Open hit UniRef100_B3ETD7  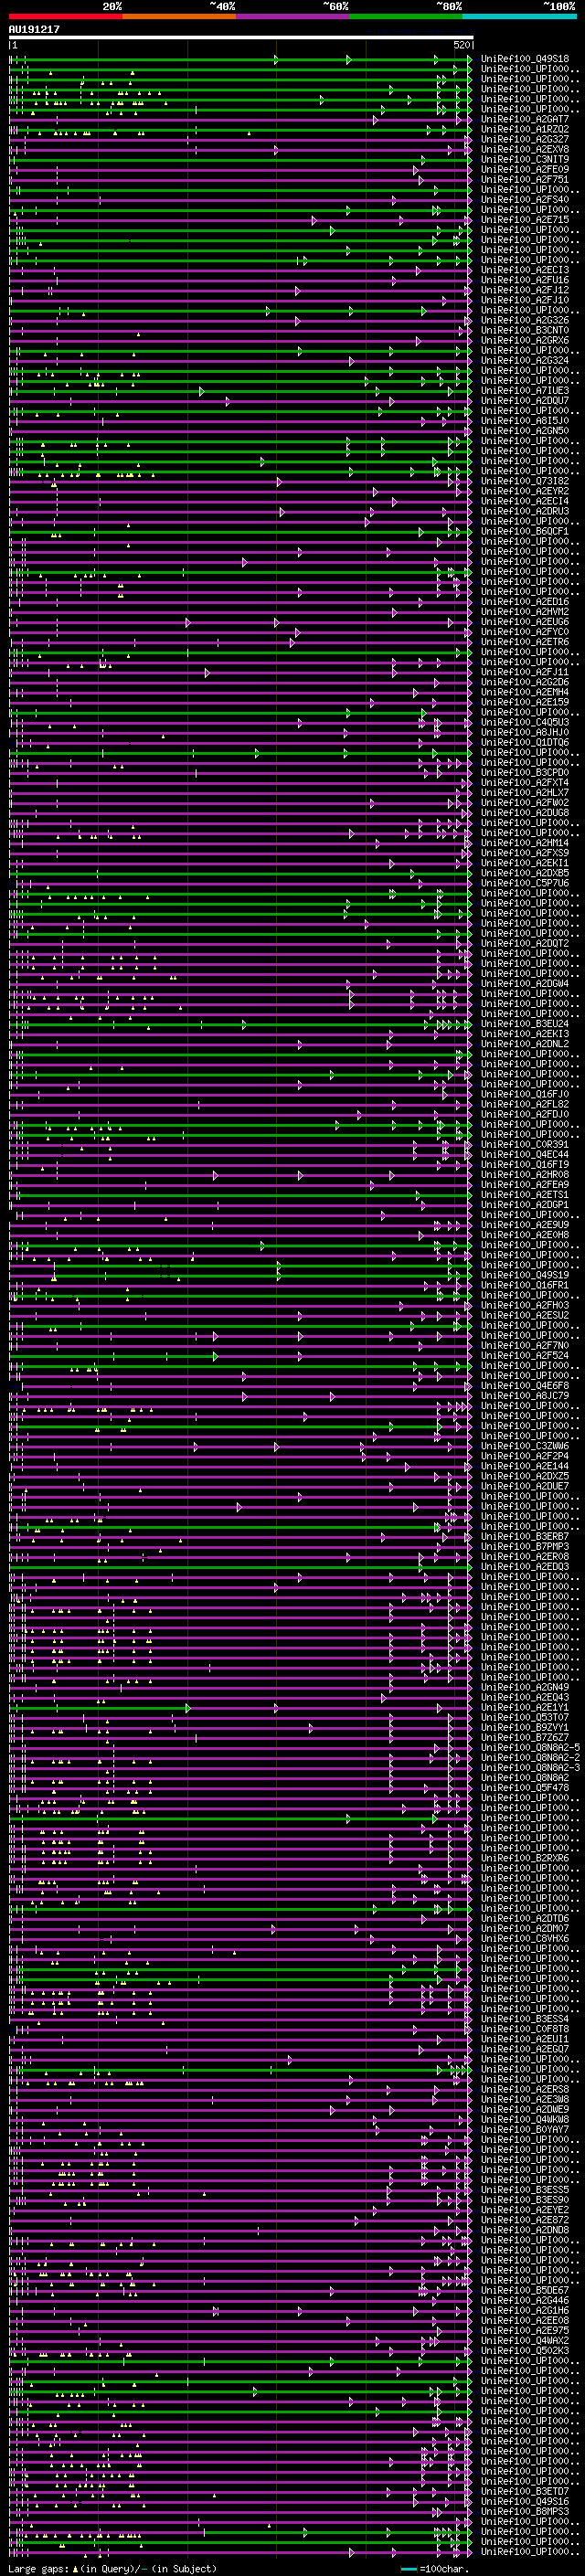point(525,2491)
